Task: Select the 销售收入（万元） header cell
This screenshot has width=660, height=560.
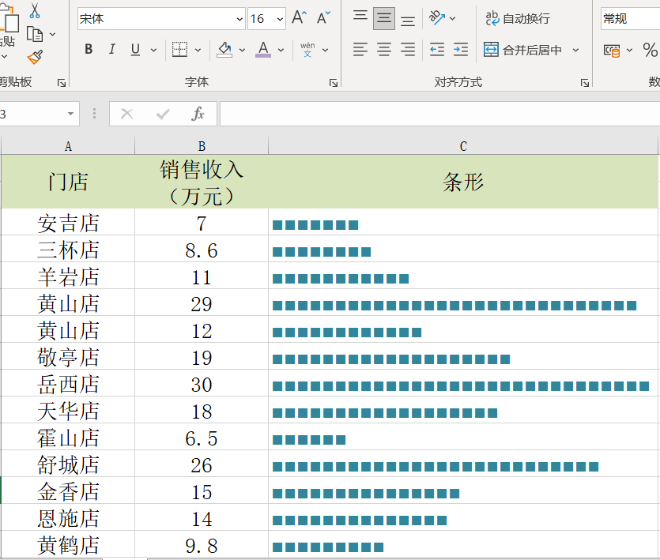Action: 202,182
